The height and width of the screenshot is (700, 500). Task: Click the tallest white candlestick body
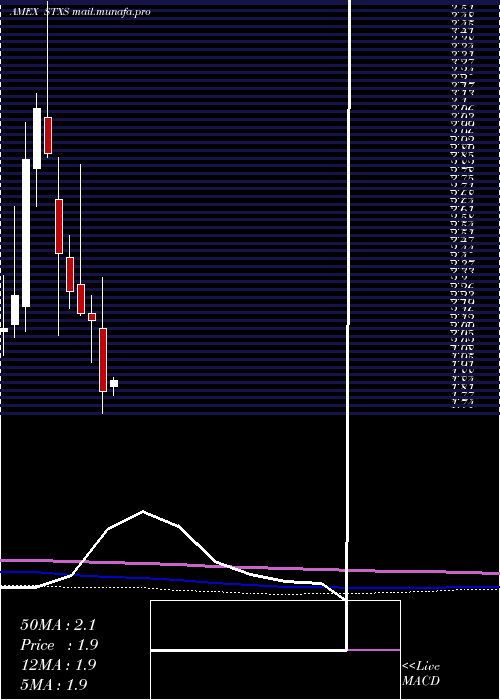click(x=26, y=233)
